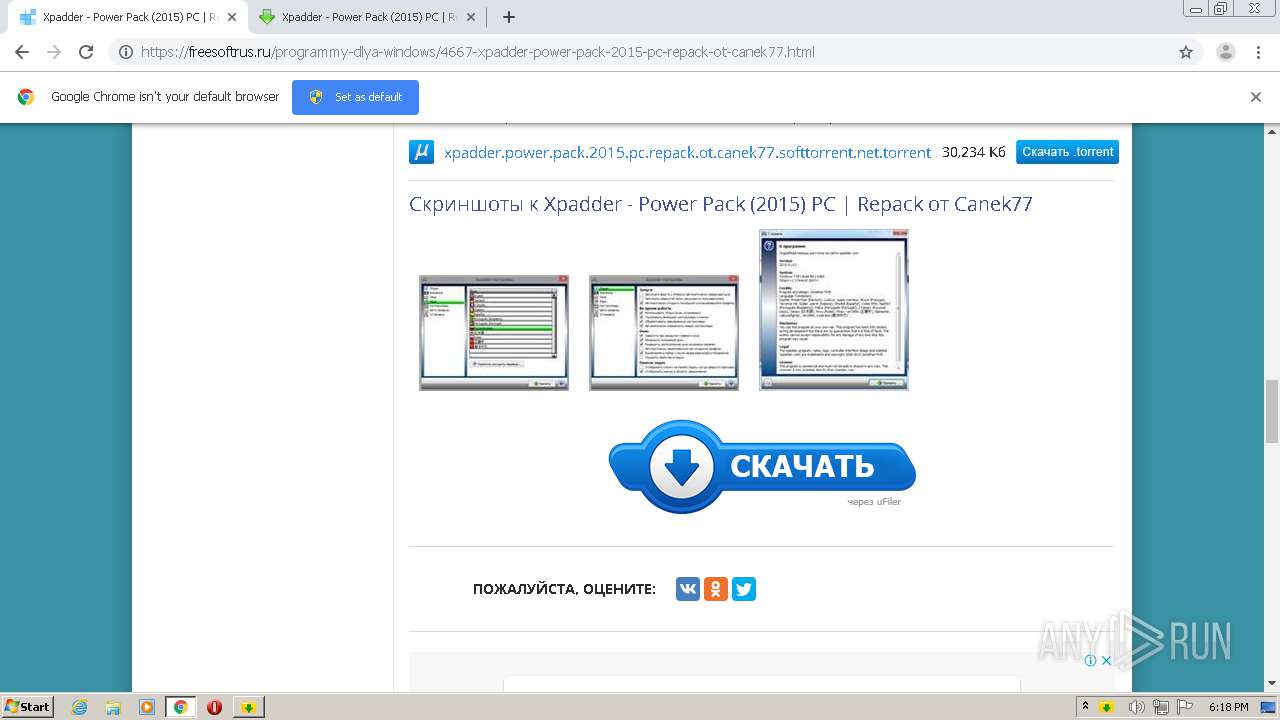Click the 30,234 Кб file size text
1280x720 pixels.
point(974,152)
